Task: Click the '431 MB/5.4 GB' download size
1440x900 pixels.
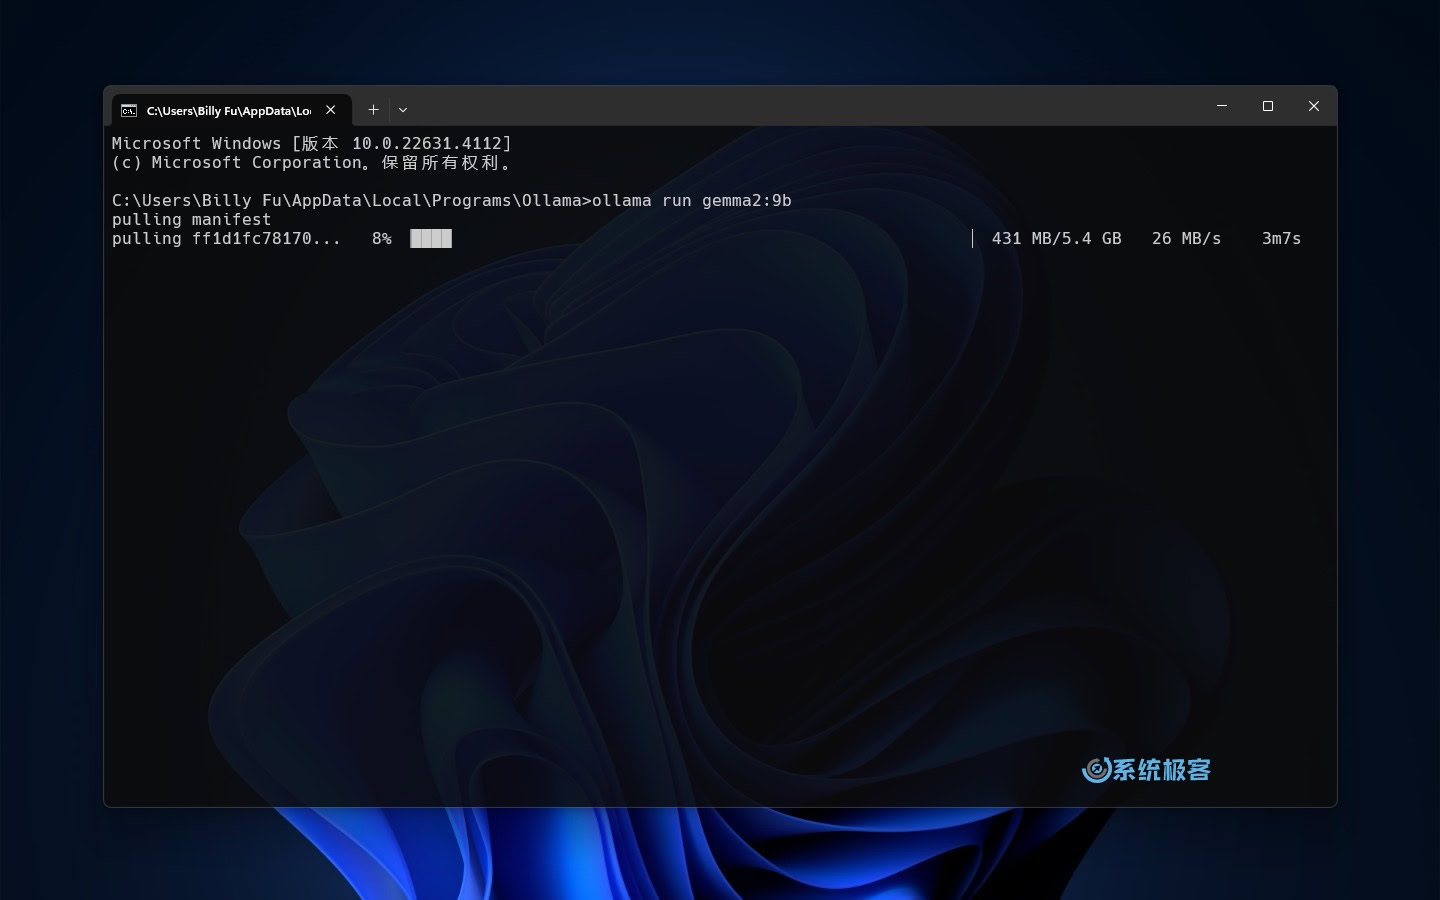Action: coord(1056,238)
